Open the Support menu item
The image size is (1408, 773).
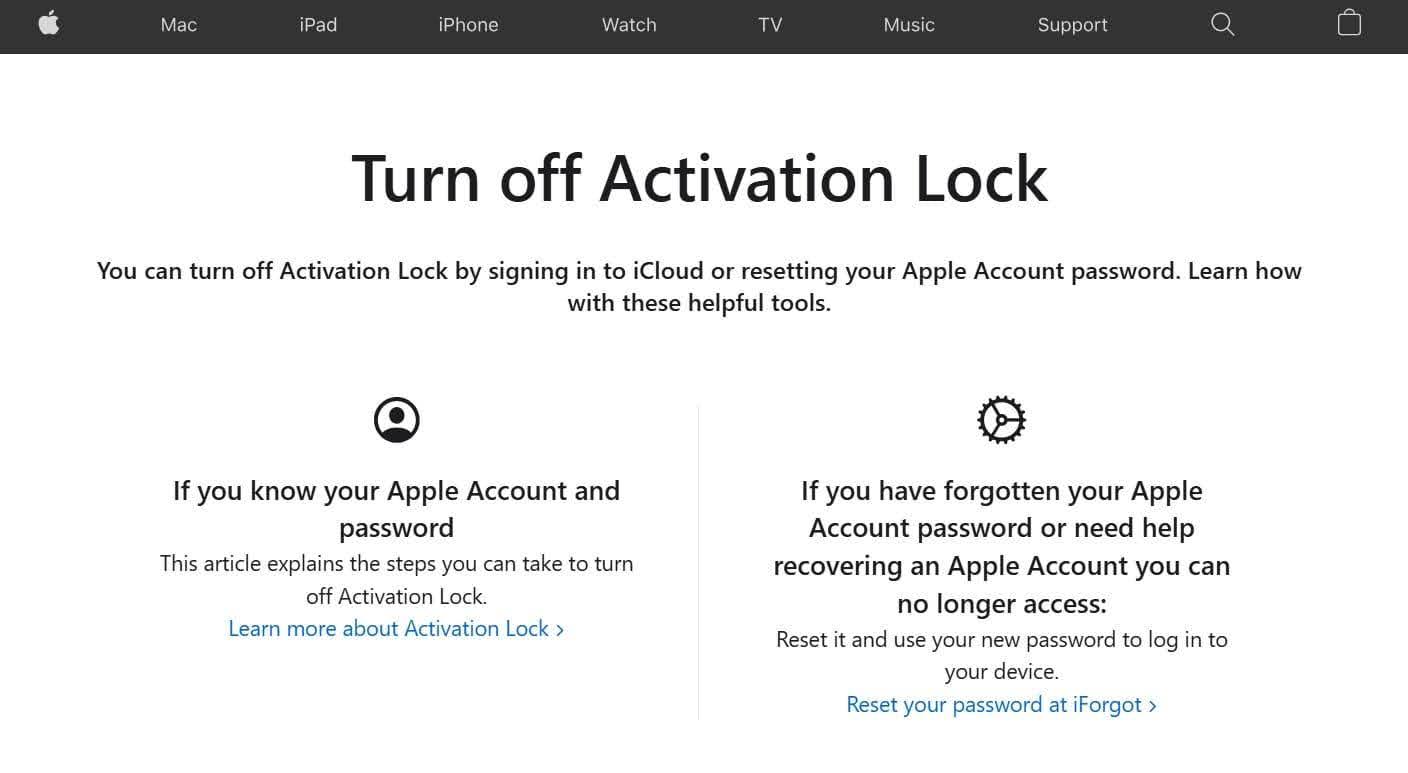1072,25
